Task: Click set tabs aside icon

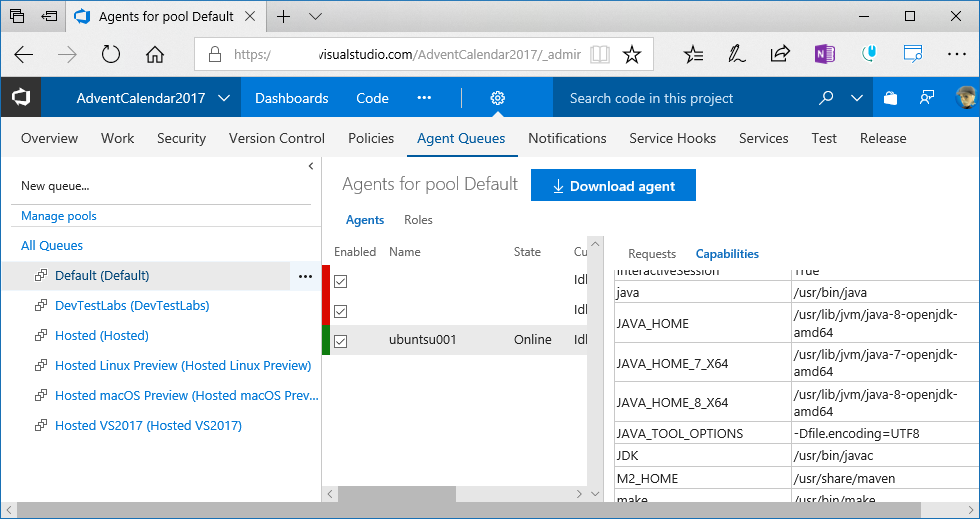Action: (x=51, y=16)
